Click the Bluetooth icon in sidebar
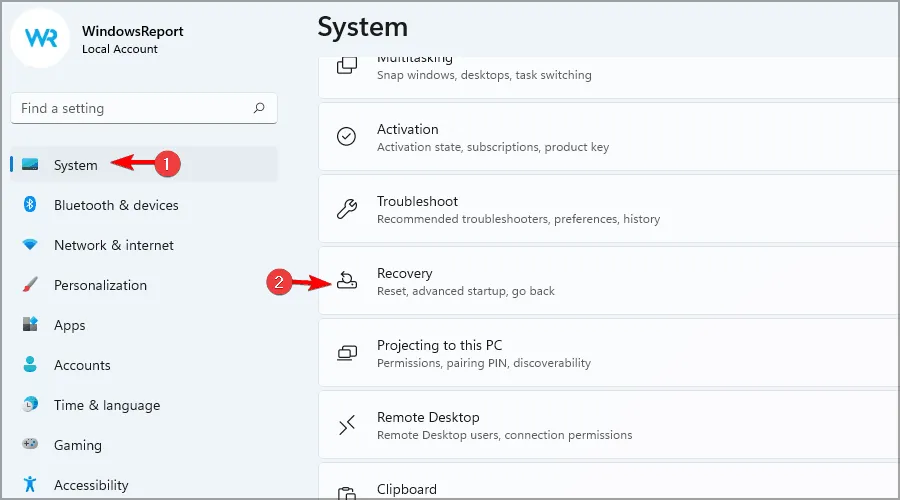This screenshot has width=900, height=500. tap(30, 205)
